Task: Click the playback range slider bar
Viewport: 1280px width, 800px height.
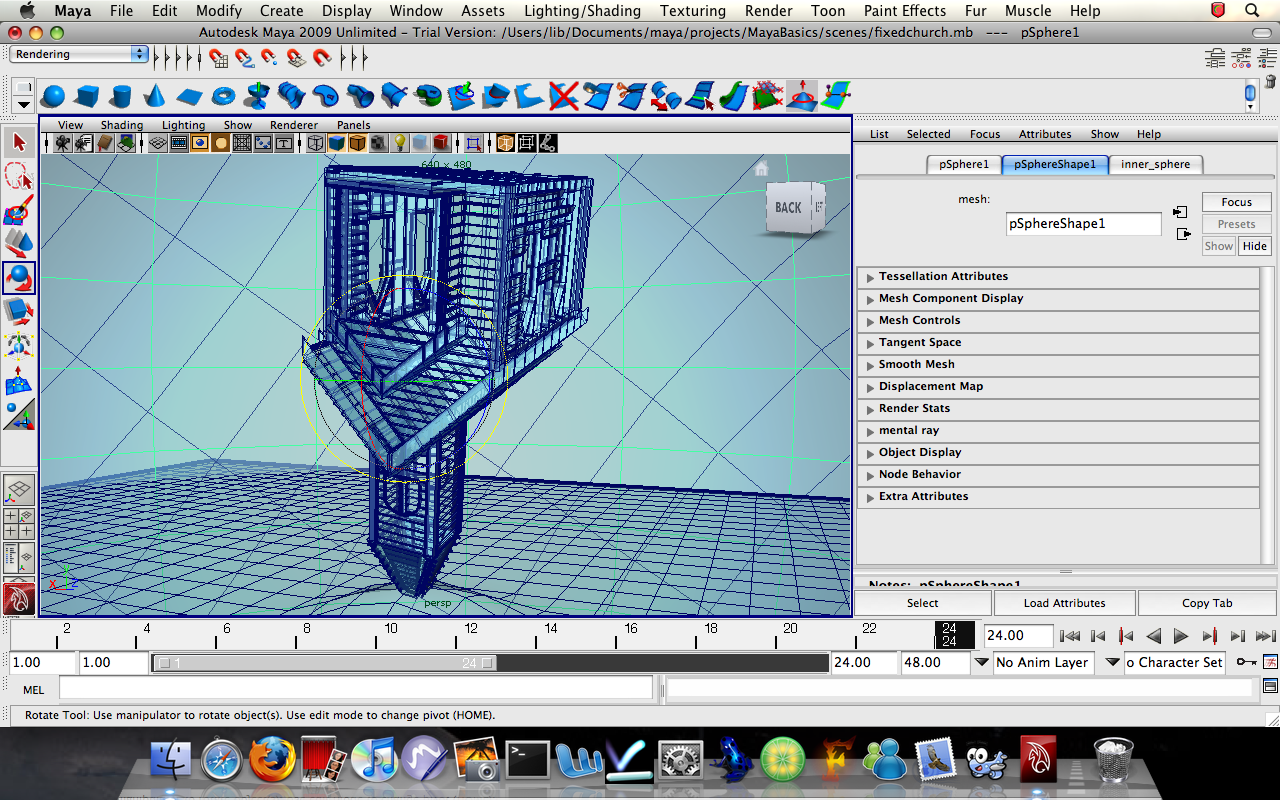Action: [x=325, y=663]
